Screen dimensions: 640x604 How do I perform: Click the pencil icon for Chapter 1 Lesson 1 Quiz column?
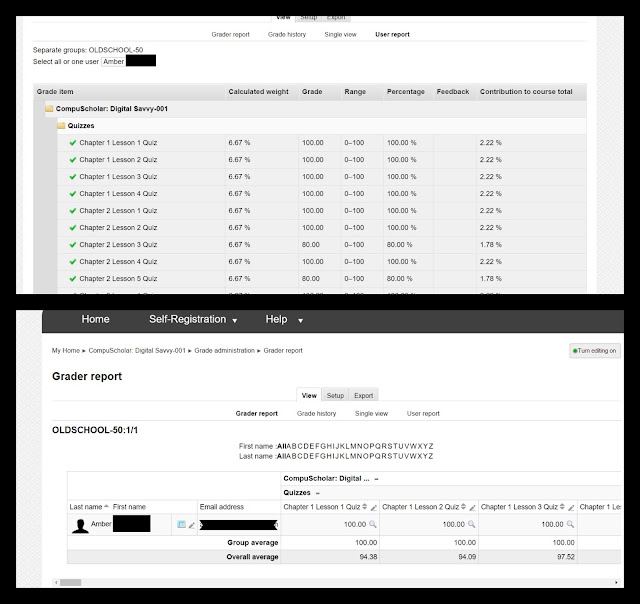[373, 508]
